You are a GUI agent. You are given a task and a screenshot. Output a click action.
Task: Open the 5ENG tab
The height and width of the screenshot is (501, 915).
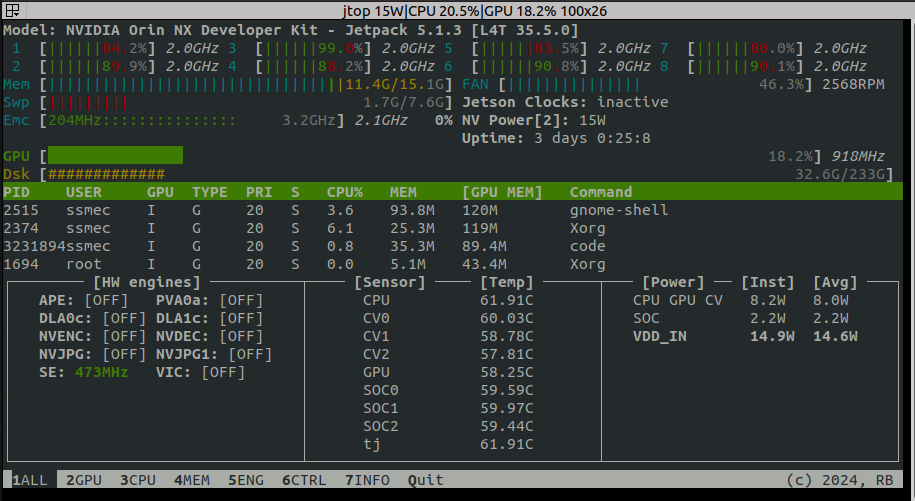pos(246,480)
